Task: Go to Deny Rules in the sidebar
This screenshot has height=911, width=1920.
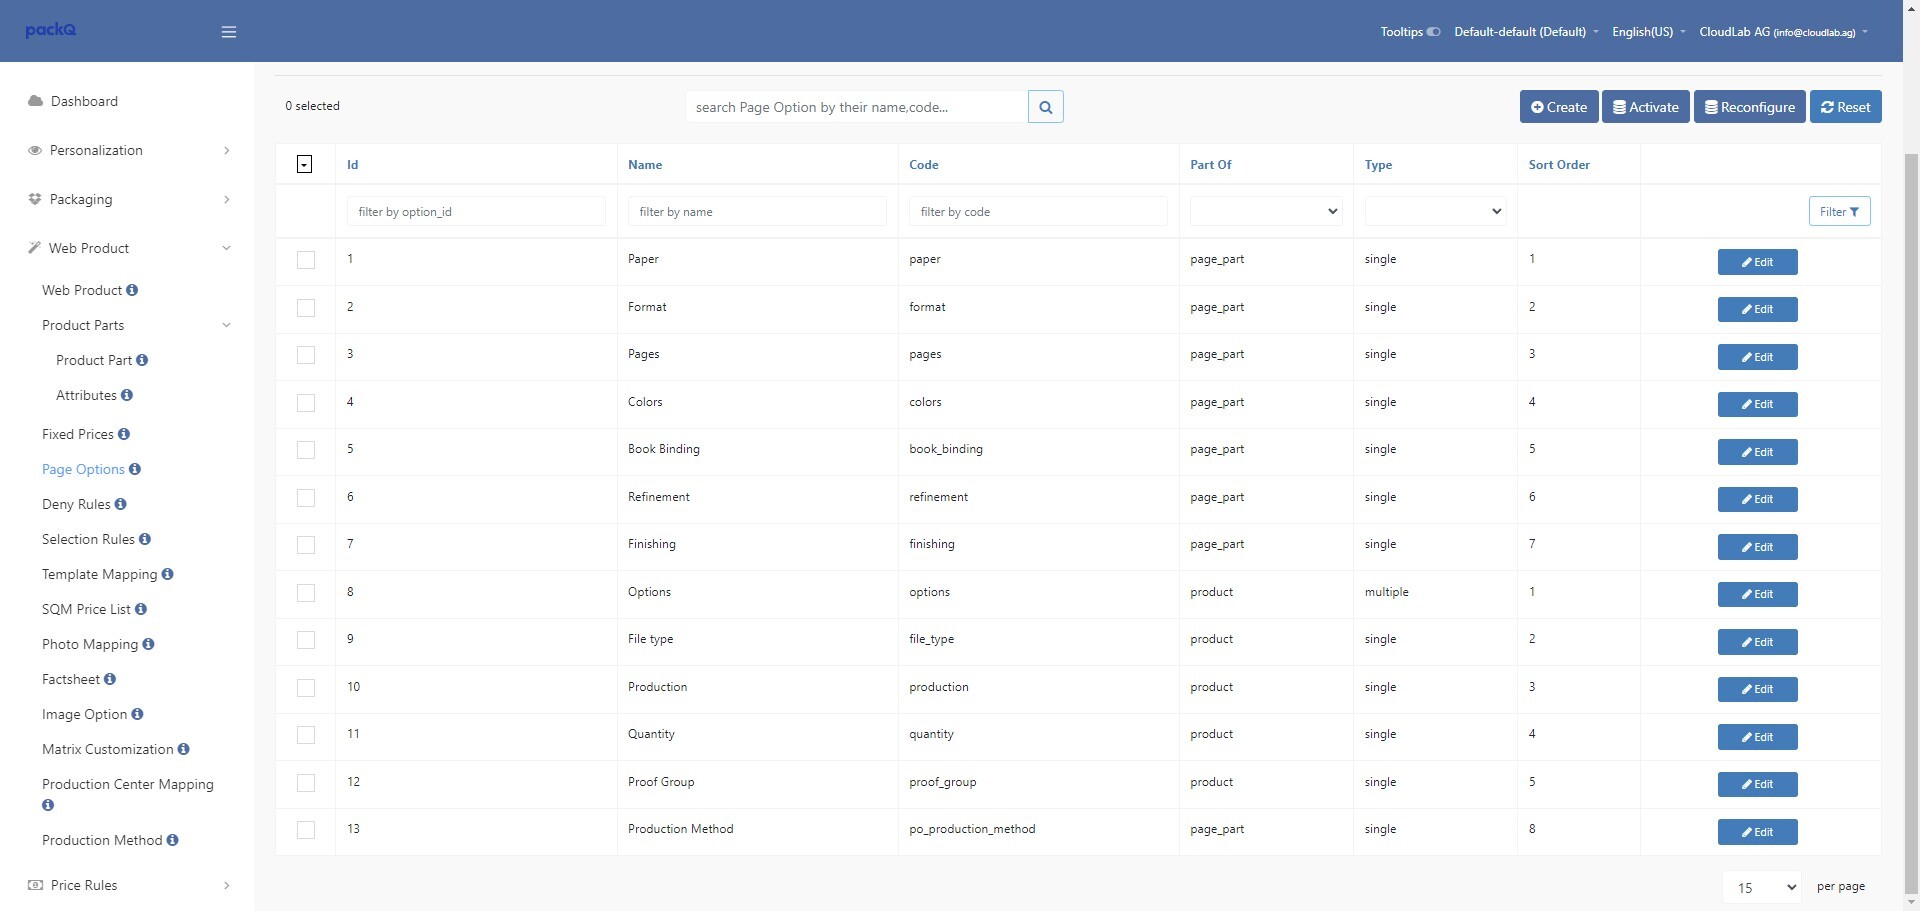Action: click(76, 504)
